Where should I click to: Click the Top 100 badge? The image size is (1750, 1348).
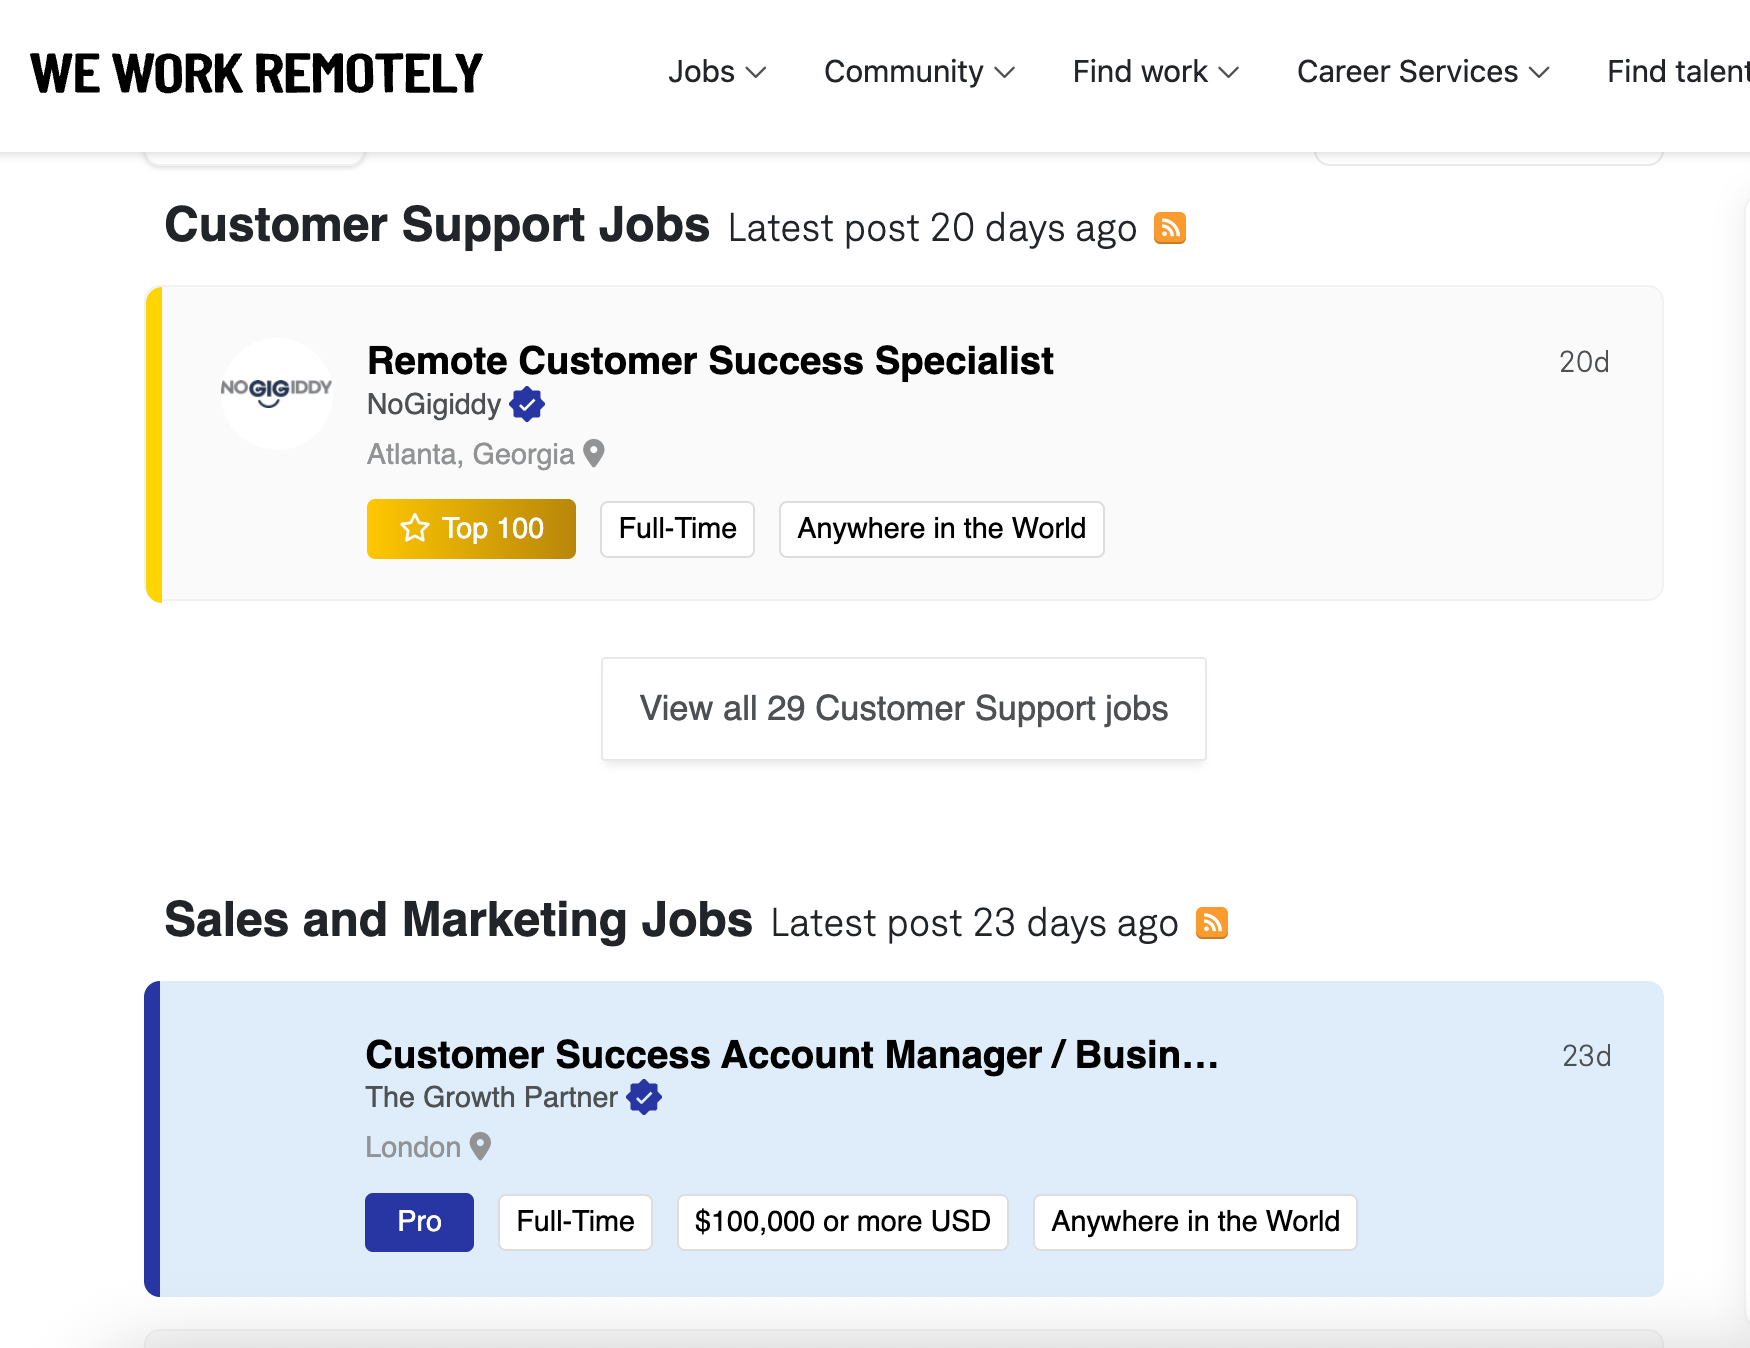point(471,529)
